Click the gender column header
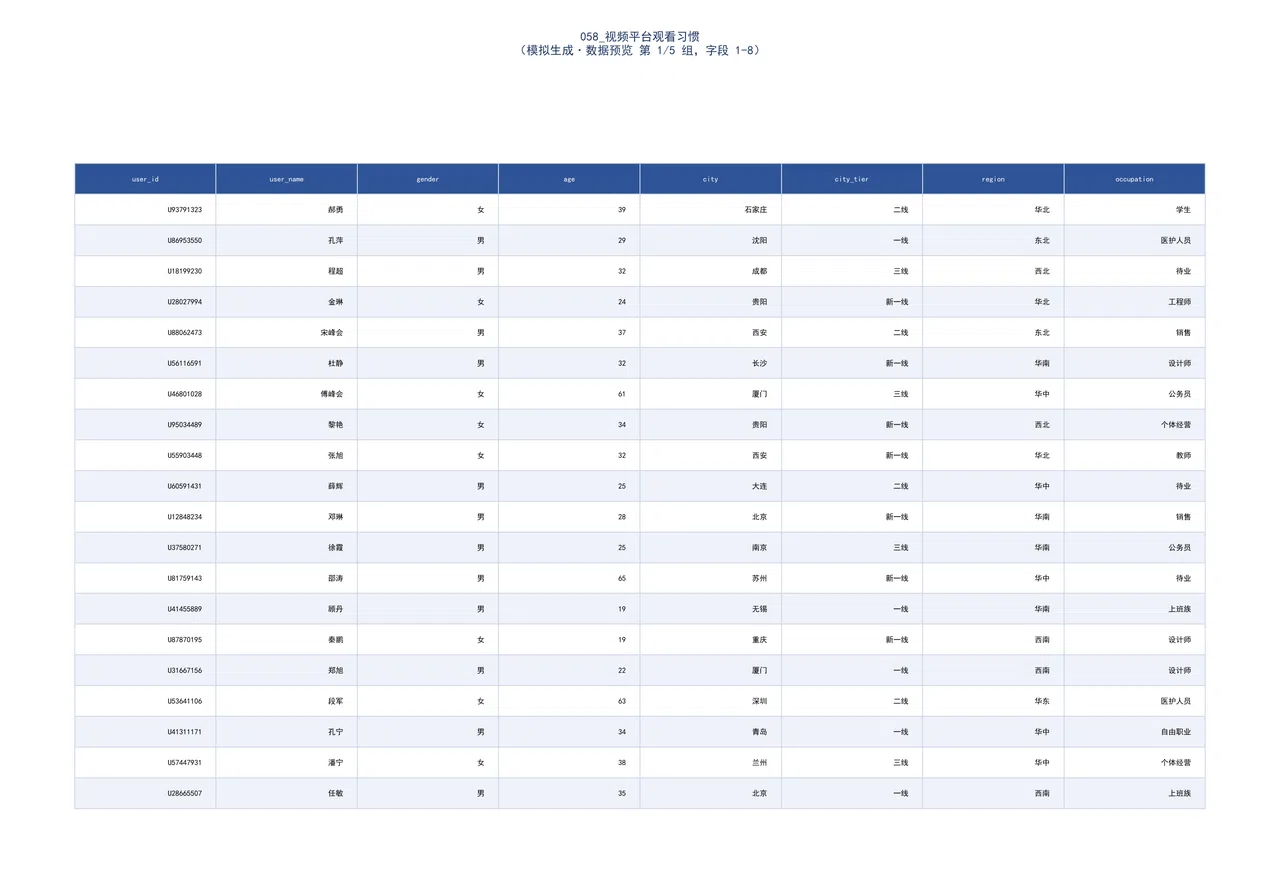This screenshot has width=1280, height=874. [428, 179]
